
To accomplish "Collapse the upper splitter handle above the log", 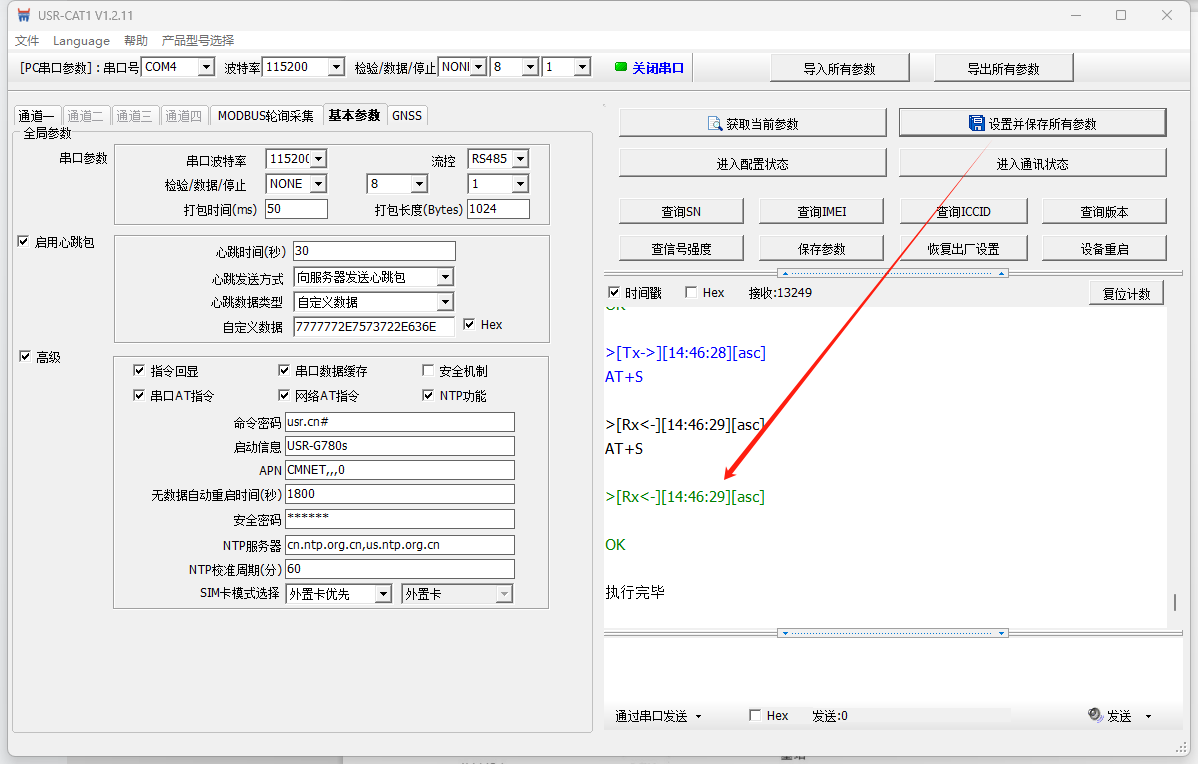I will point(892,273).
